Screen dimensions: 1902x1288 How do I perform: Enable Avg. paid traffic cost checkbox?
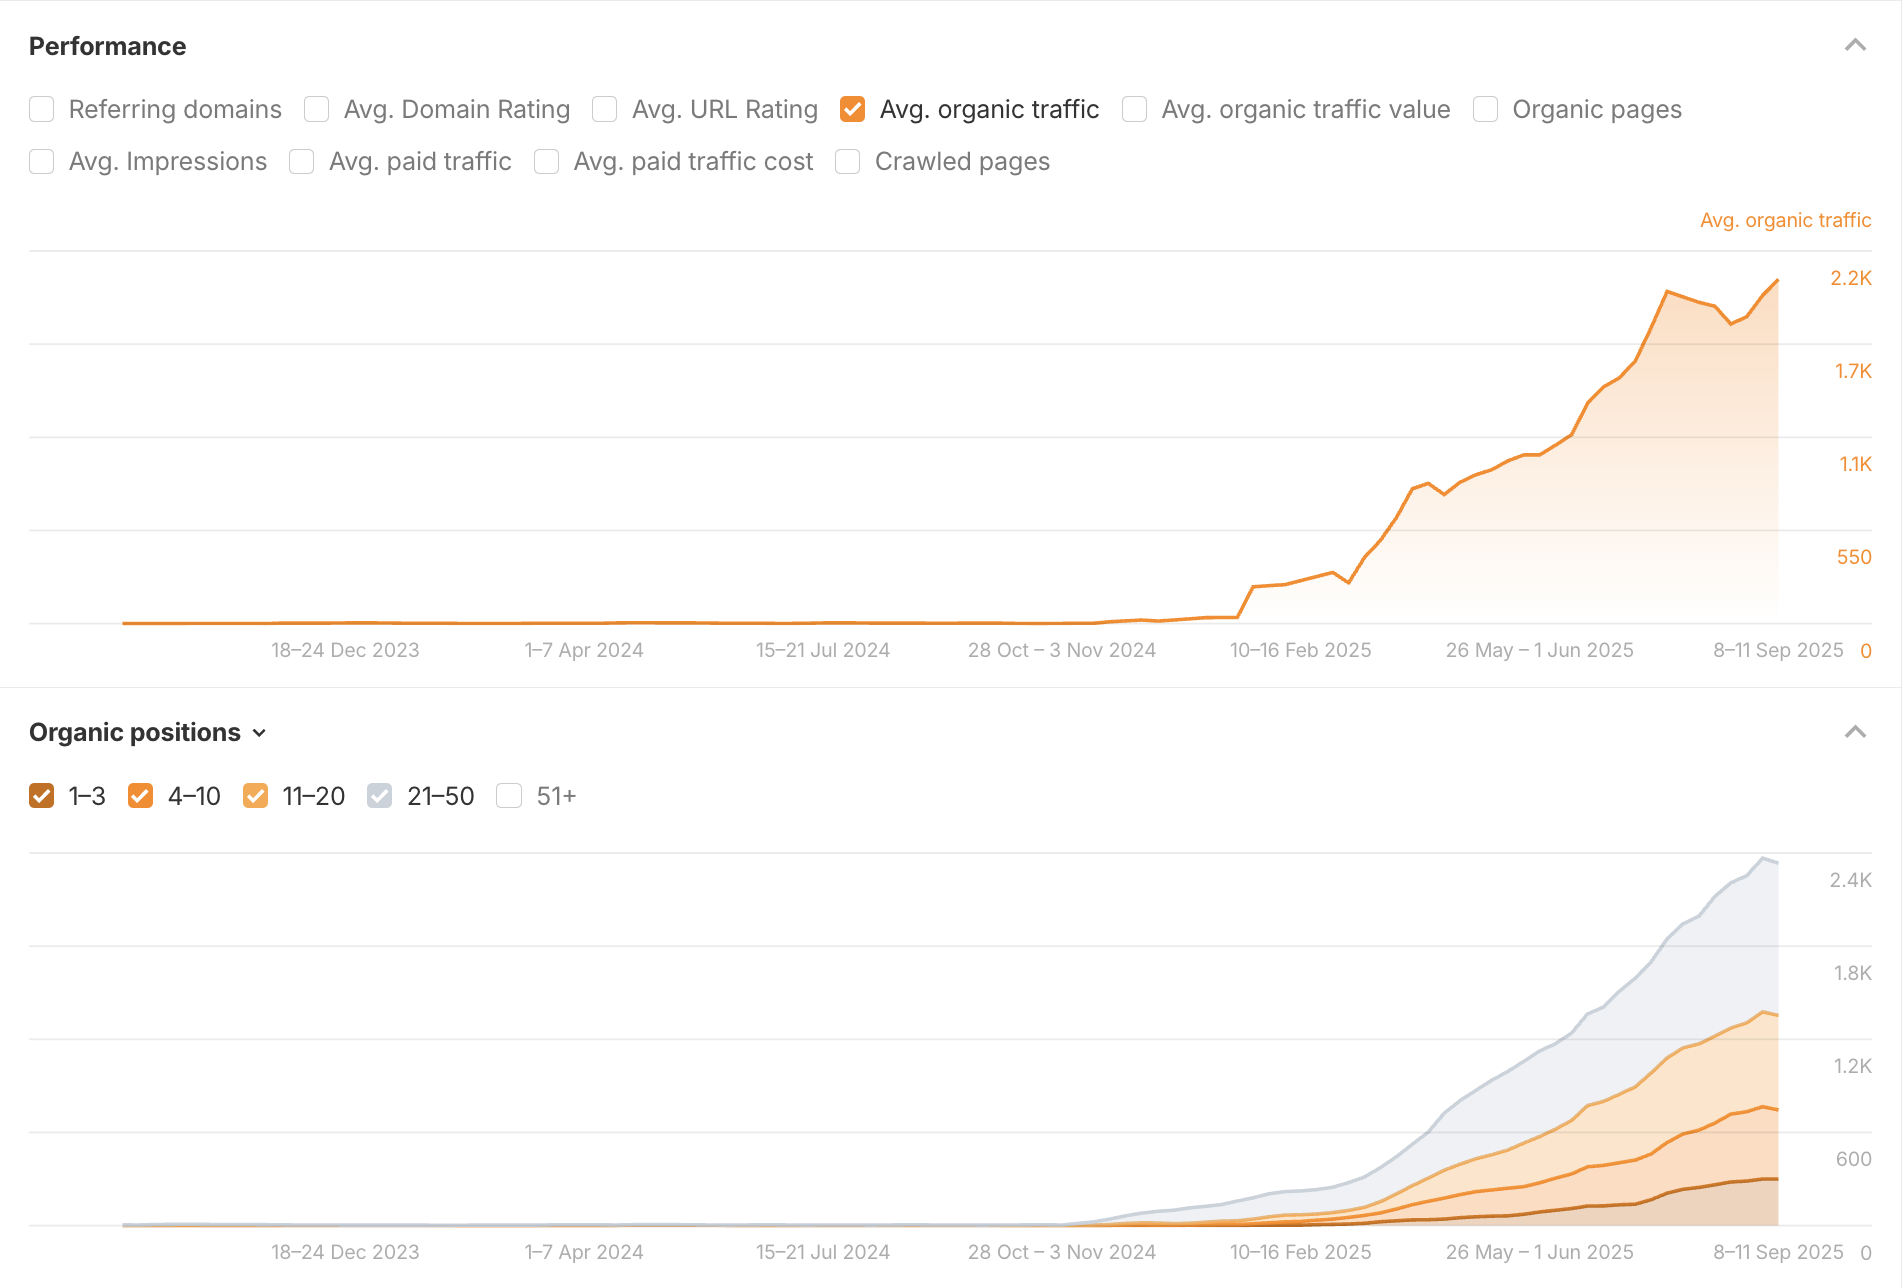547,161
